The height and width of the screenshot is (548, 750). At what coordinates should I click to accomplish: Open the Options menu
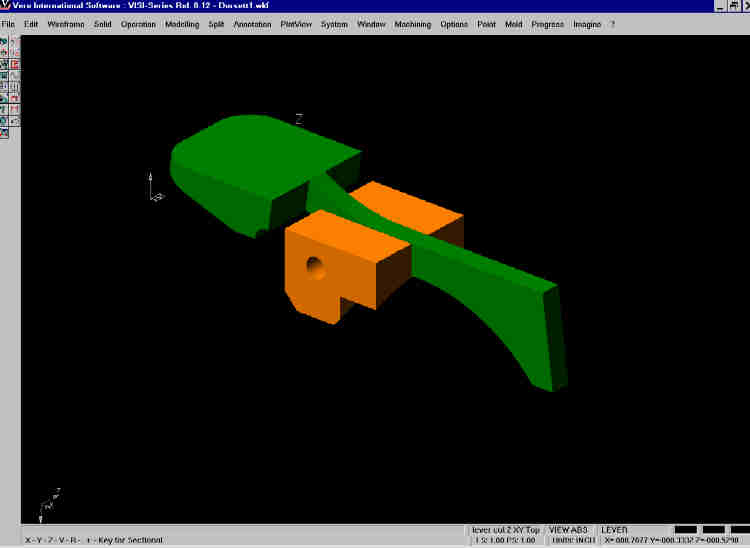click(x=454, y=24)
